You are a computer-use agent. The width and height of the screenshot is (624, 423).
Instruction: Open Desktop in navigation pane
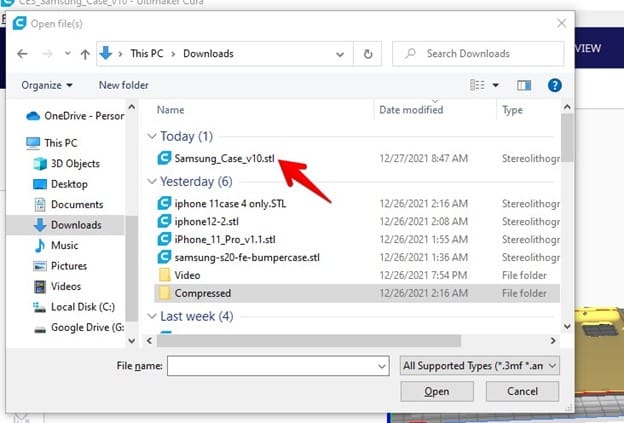pos(60,184)
